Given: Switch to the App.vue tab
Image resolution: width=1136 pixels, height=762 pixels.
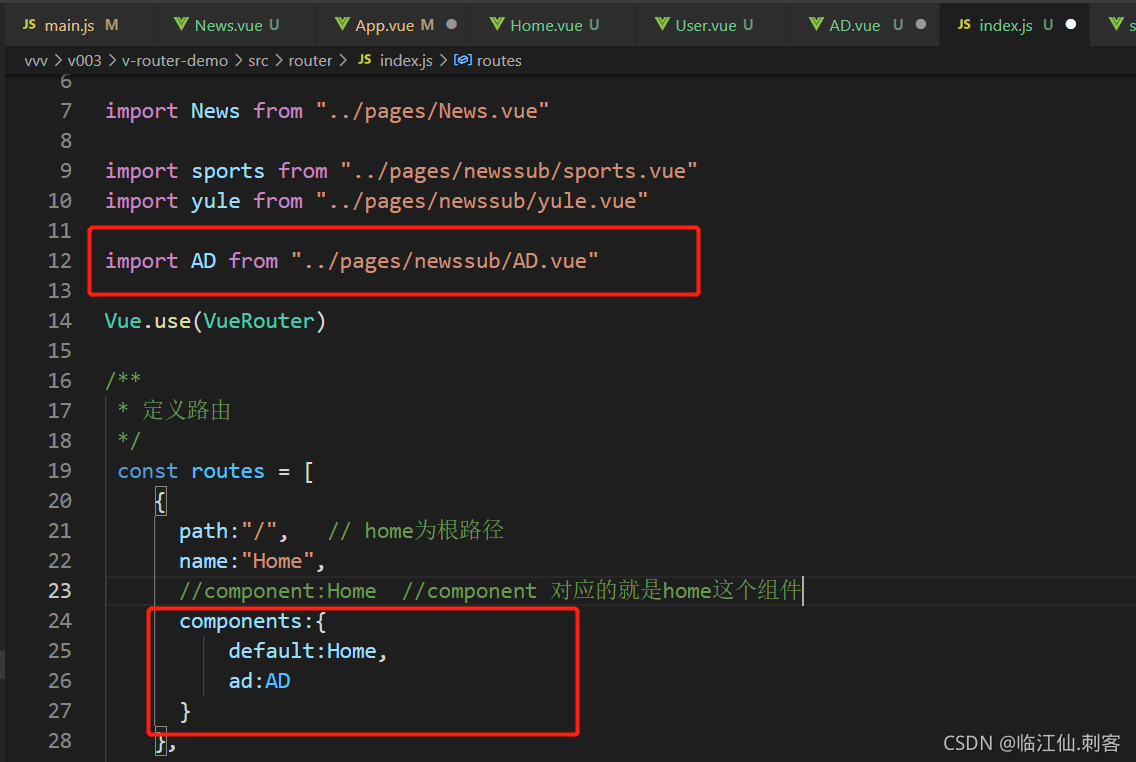Looking at the screenshot, I should pos(394,25).
